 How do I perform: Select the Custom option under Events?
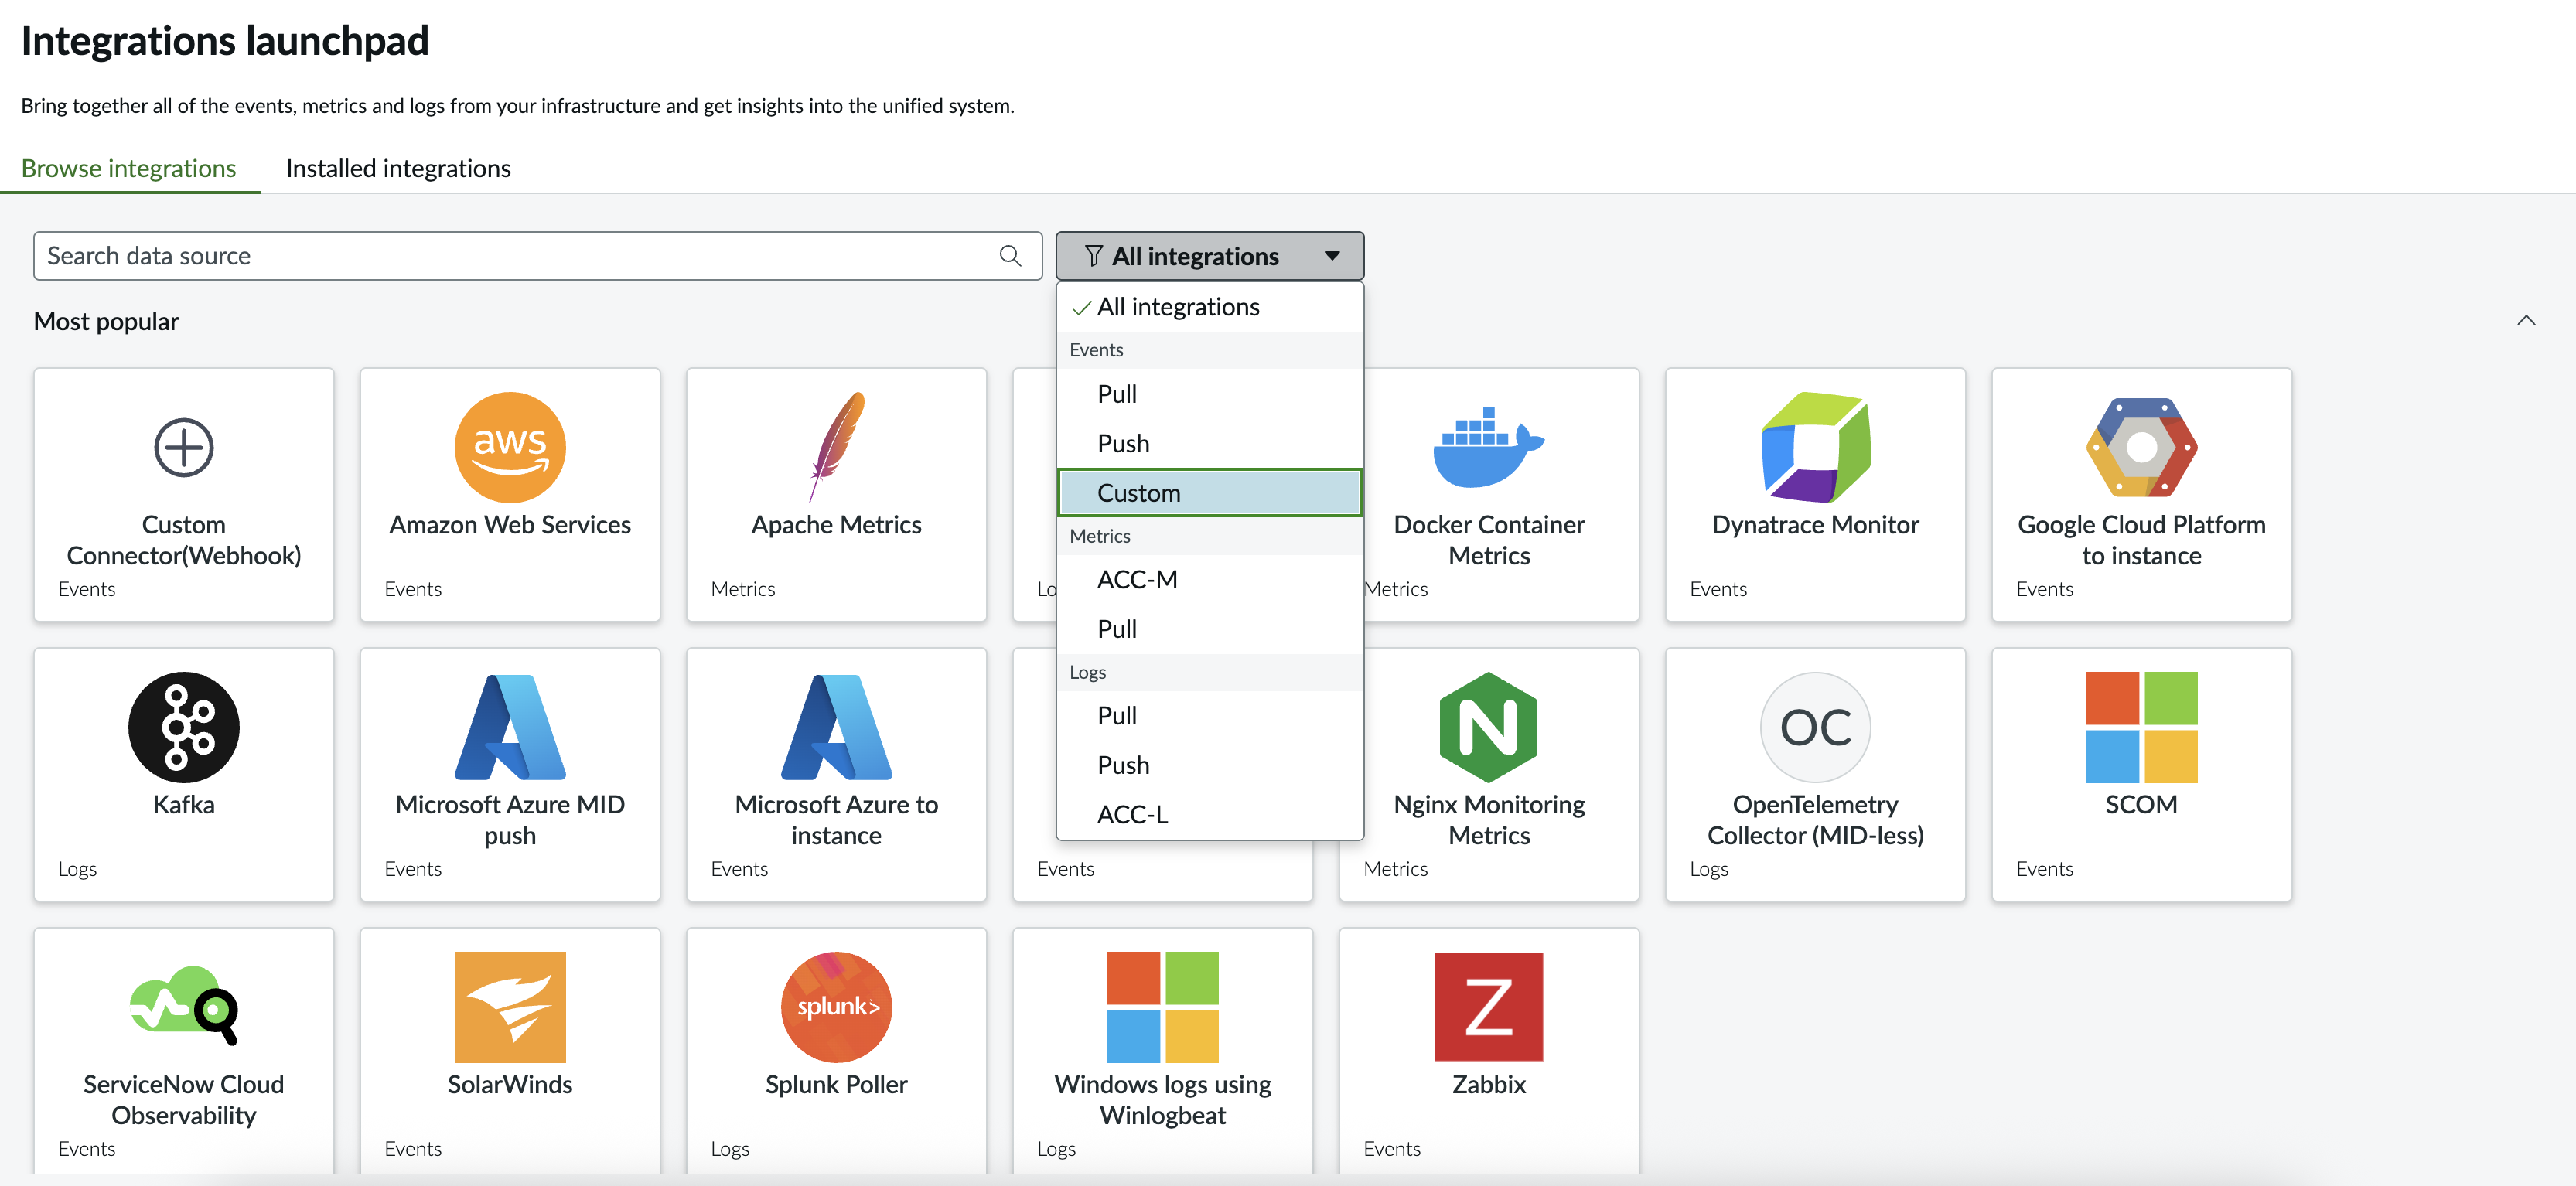[x=1210, y=493]
